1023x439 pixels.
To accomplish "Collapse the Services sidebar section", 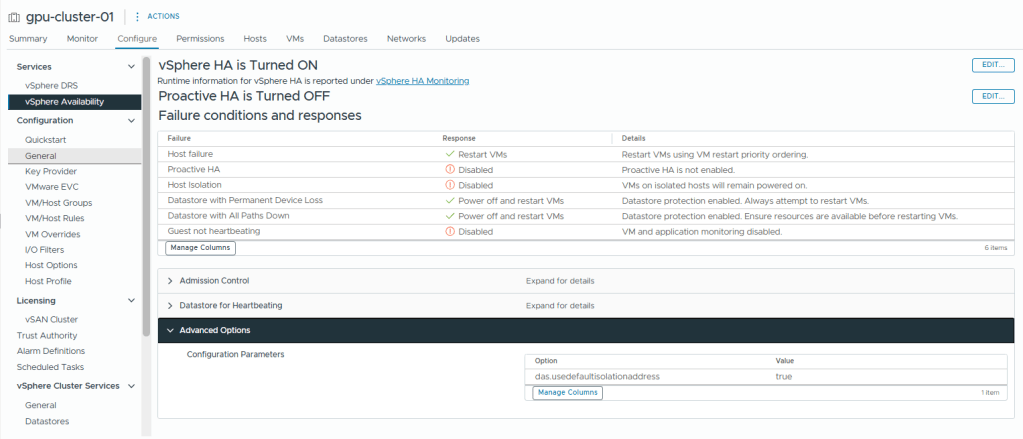I will [x=131, y=66].
